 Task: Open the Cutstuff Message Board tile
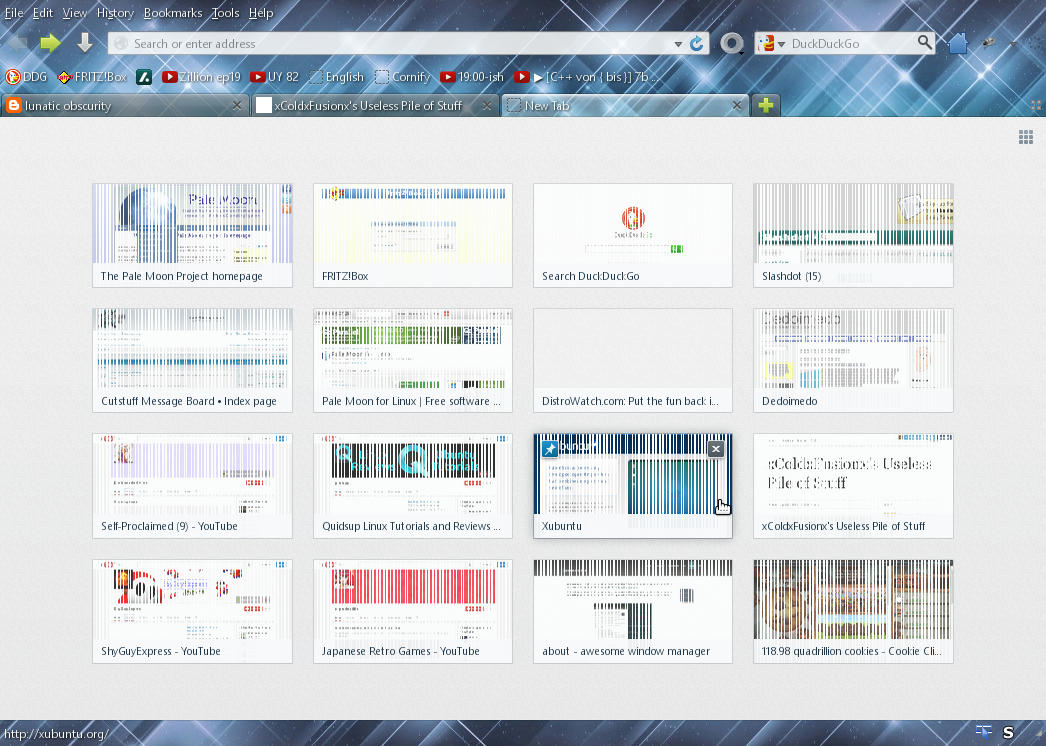pyautogui.click(x=192, y=360)
